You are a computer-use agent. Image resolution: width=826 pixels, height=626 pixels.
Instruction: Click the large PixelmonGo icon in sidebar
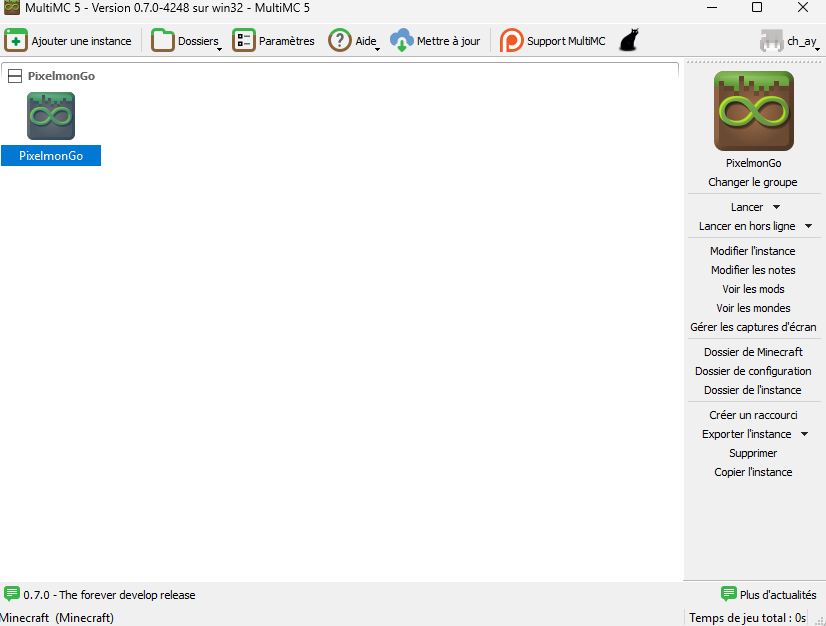(753, 111)
